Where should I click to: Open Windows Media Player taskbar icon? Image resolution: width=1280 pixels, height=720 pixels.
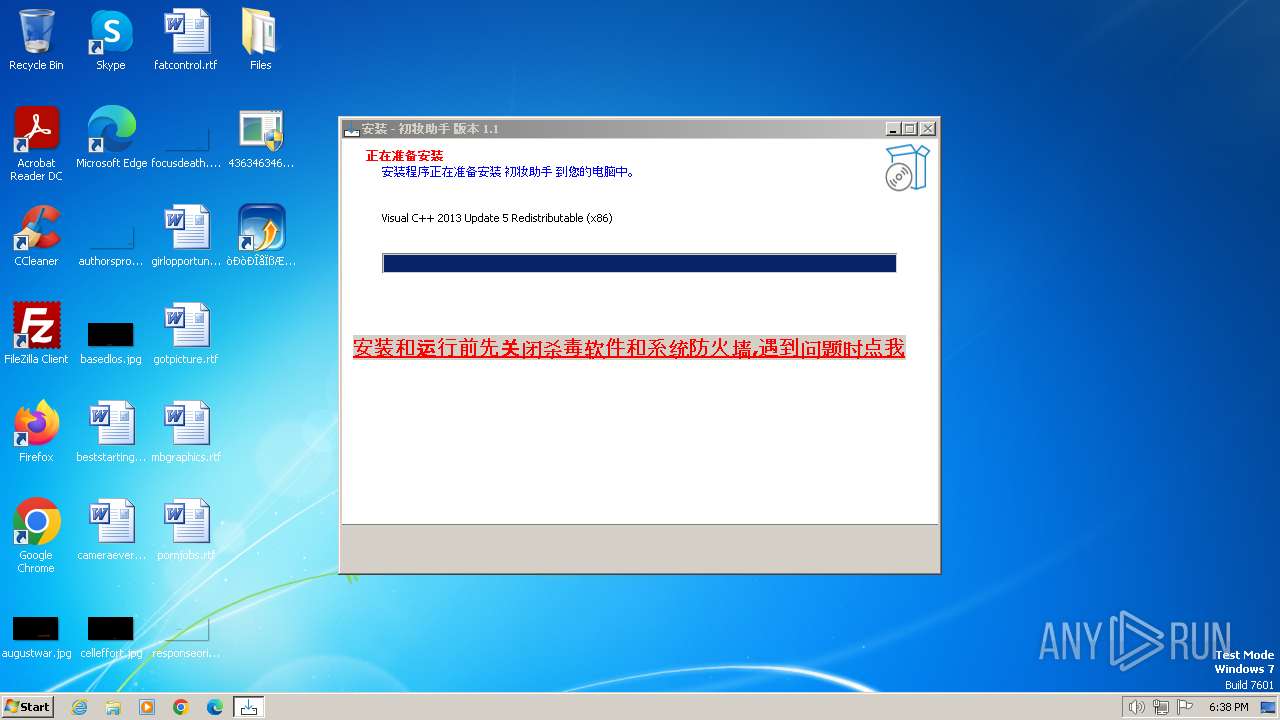[147, 707]
